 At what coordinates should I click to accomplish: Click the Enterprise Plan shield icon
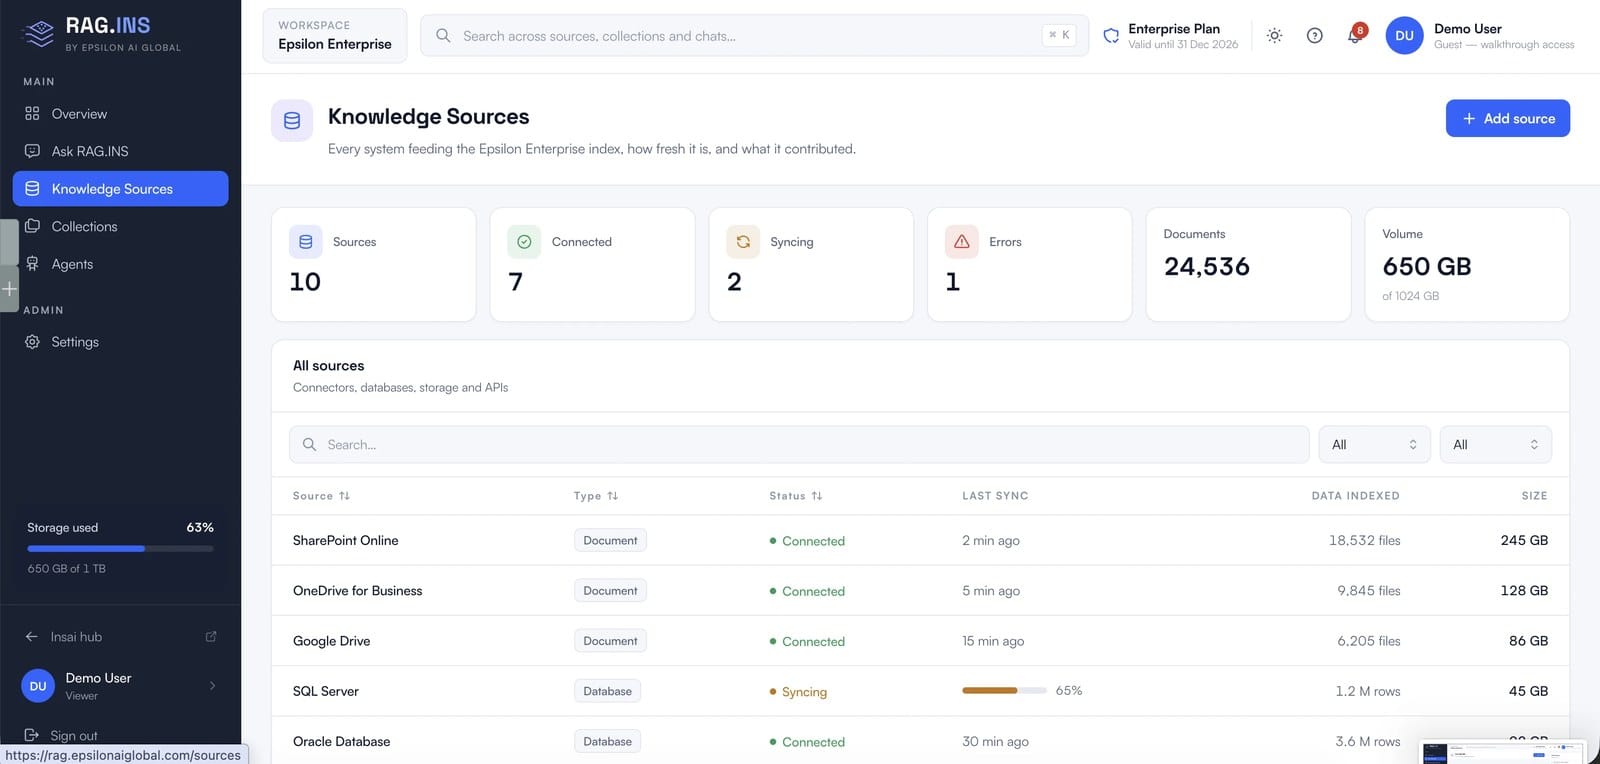1111,36
